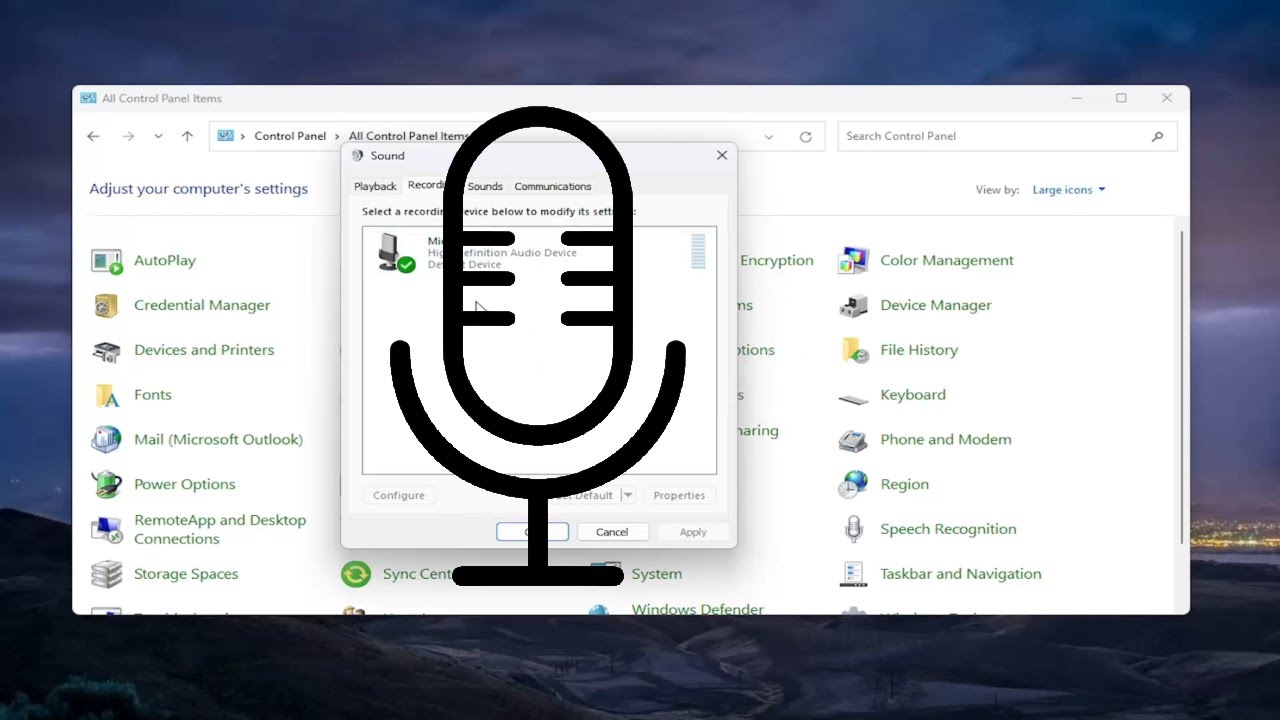Screen dimensions: 1280x720
Task: Open Color Management icon
Action: [853, 261]
